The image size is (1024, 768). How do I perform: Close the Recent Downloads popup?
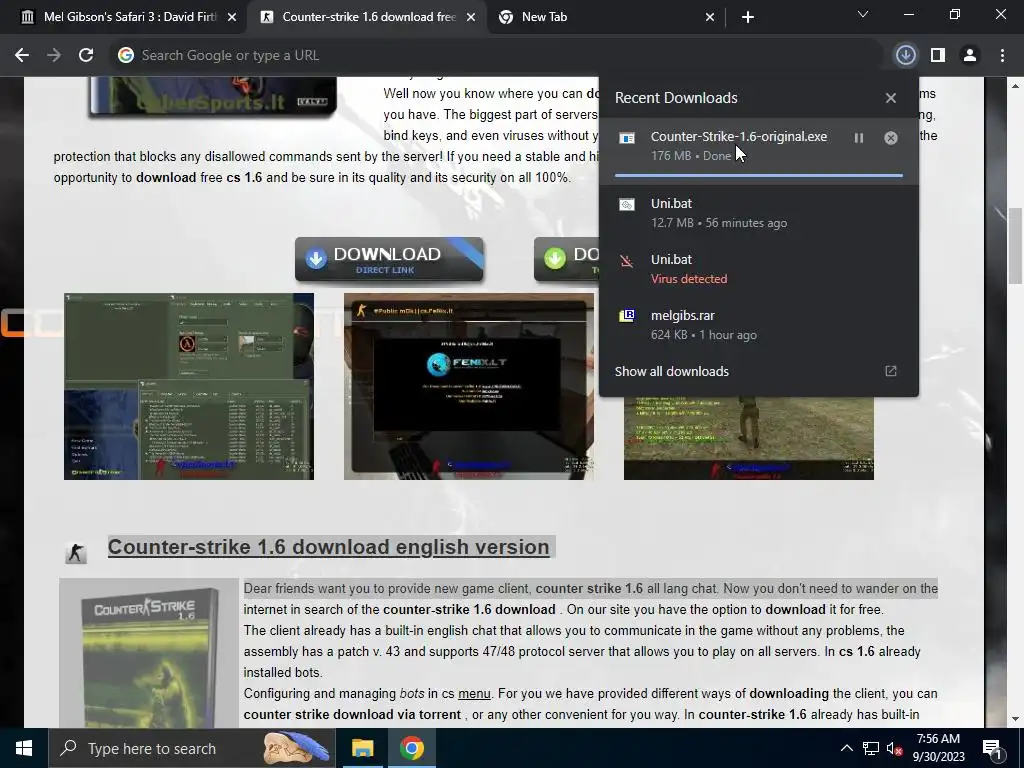click(x=891, y=98)
